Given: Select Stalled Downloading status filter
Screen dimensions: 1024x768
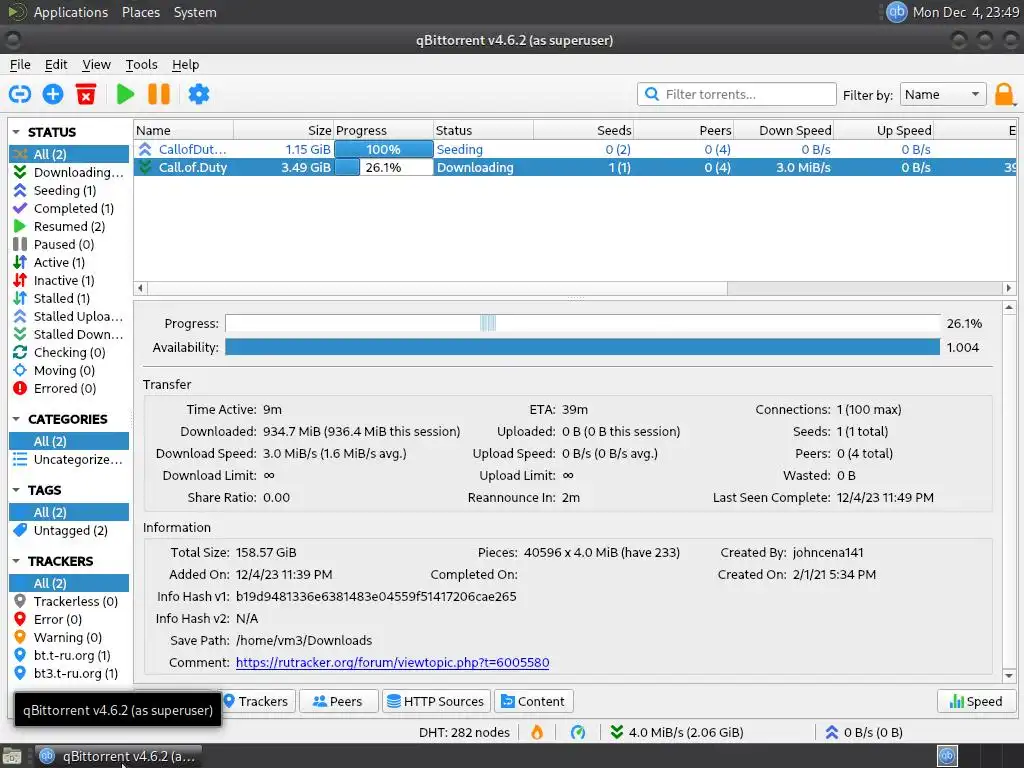Looking at the screenshot, I should click(x=69, y=334).
